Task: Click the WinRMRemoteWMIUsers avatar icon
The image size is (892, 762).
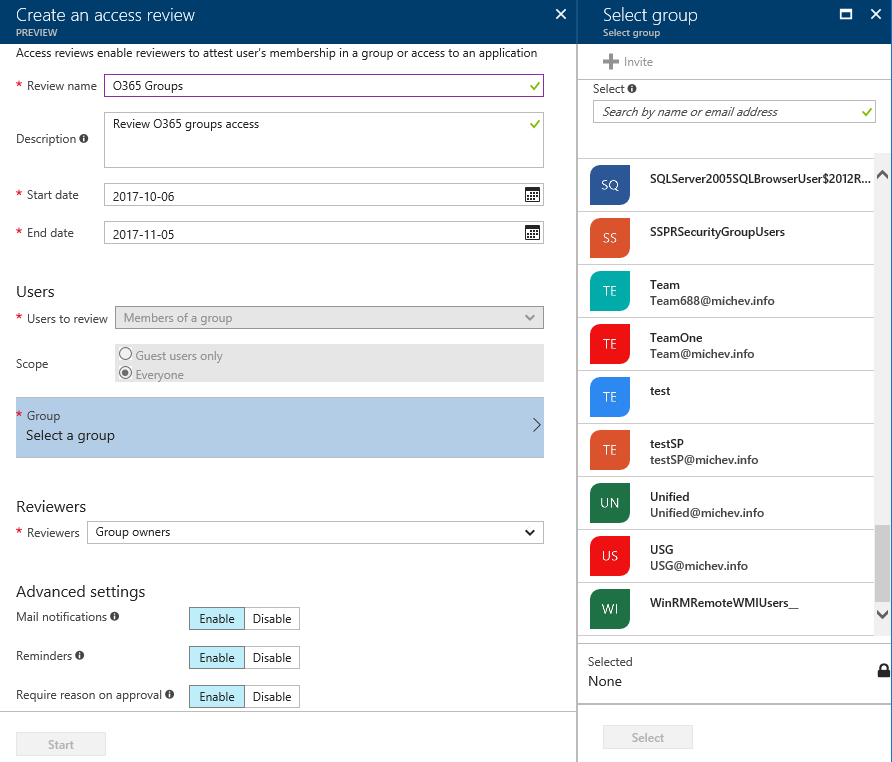Action: tap(611, 609)
